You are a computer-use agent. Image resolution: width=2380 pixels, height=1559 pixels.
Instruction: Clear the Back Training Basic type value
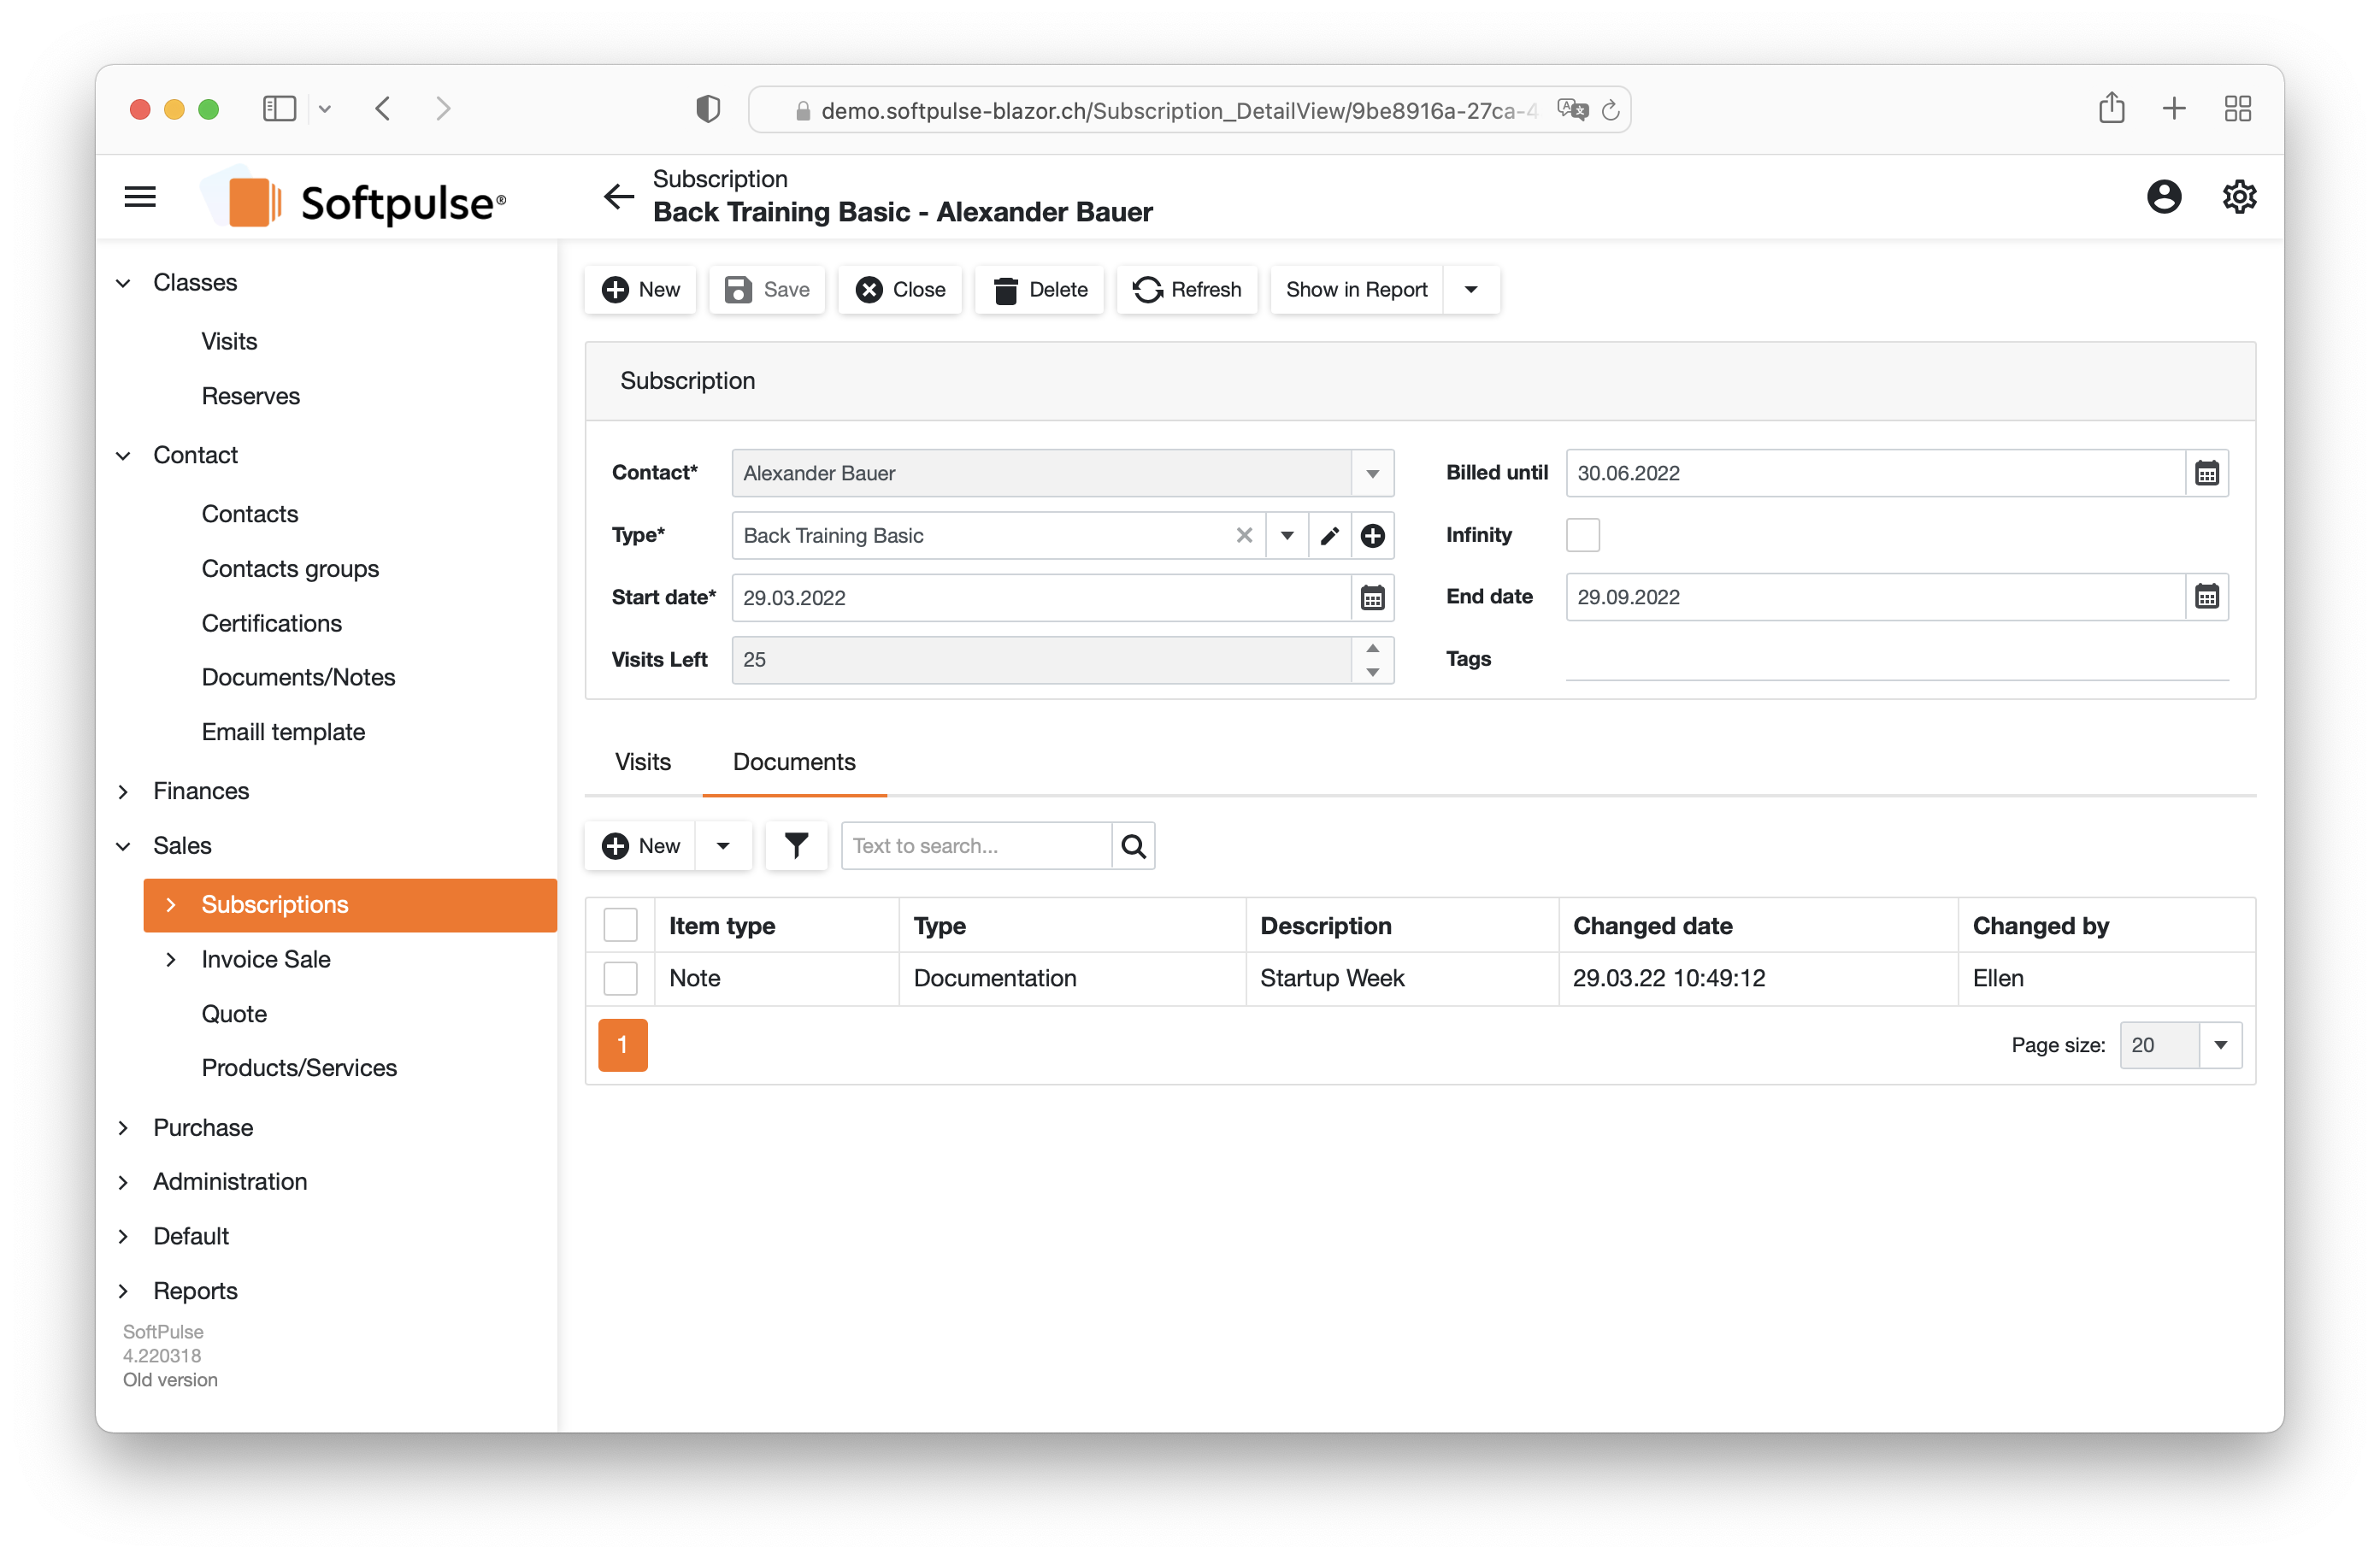1244,535
